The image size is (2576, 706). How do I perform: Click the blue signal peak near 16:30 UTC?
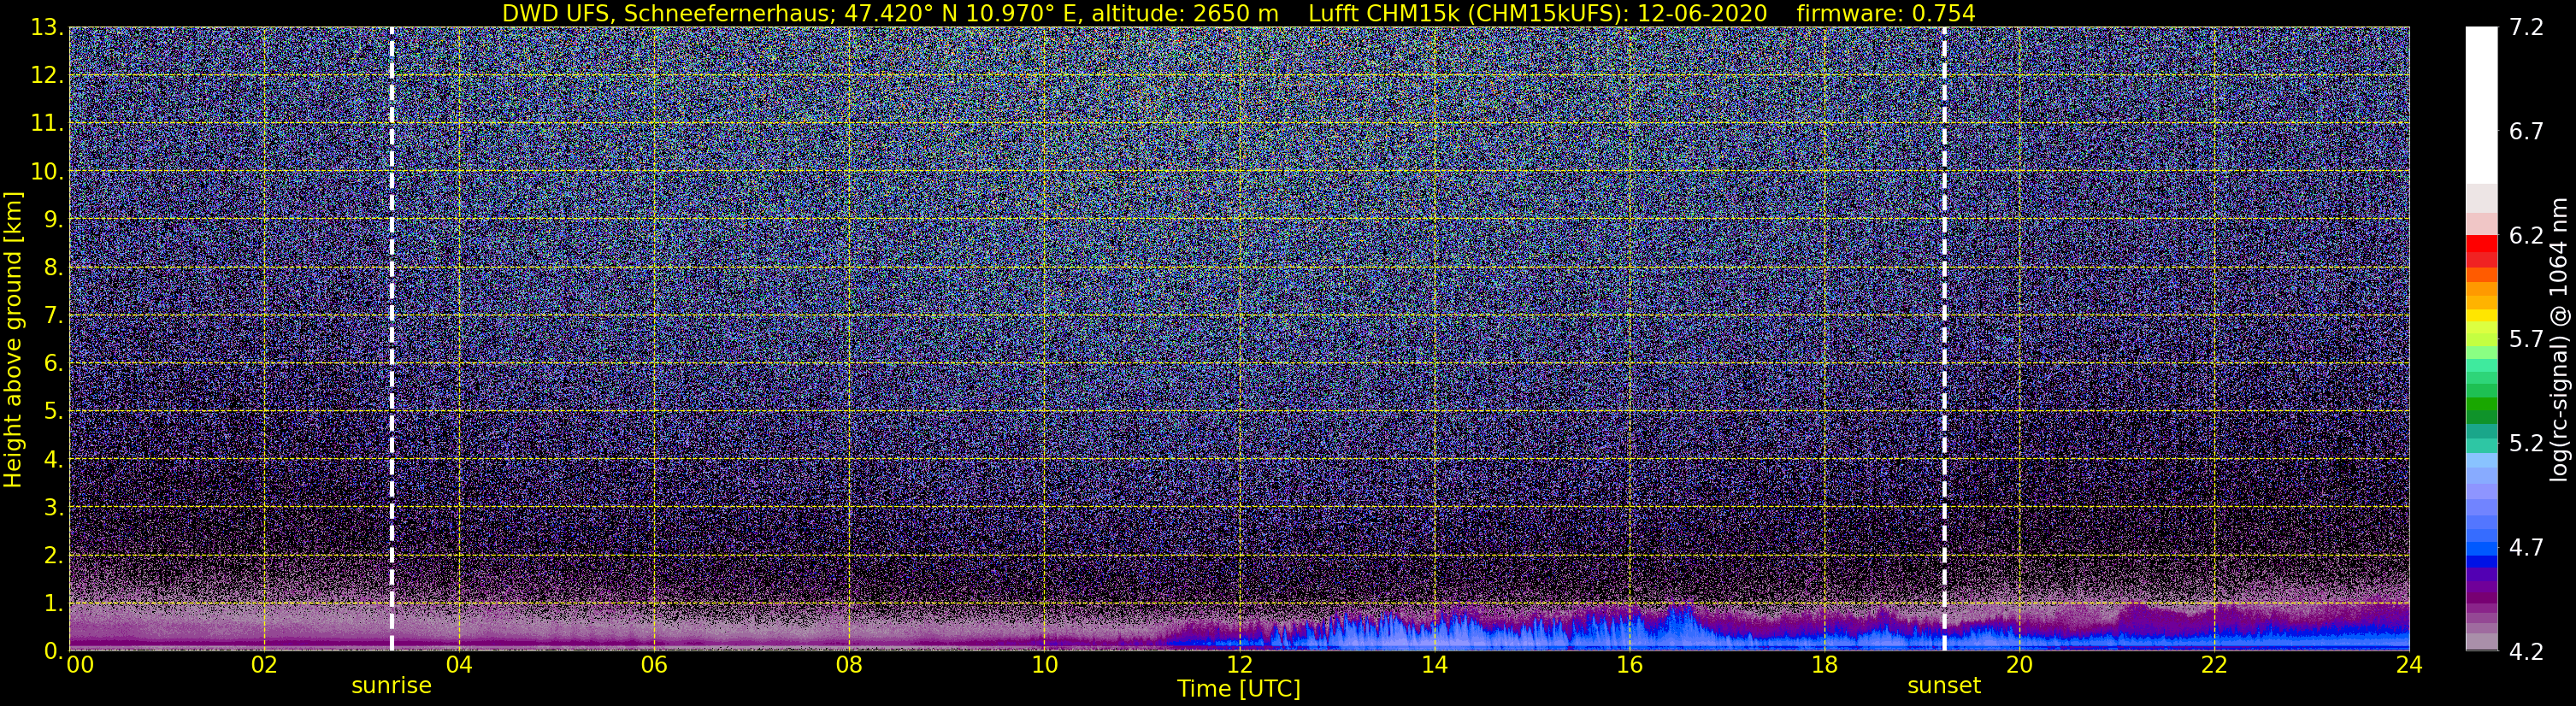pyautogui.click(x=1685, y=627)
